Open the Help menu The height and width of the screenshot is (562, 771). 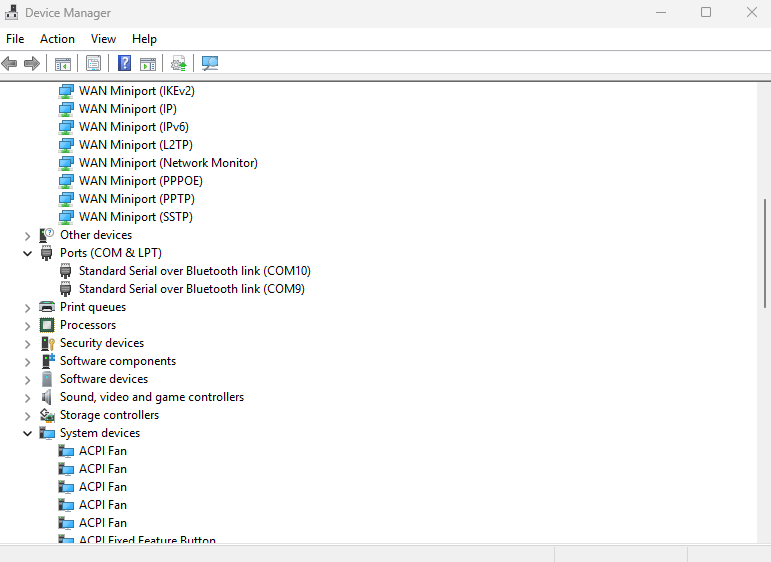click(144, 39)
